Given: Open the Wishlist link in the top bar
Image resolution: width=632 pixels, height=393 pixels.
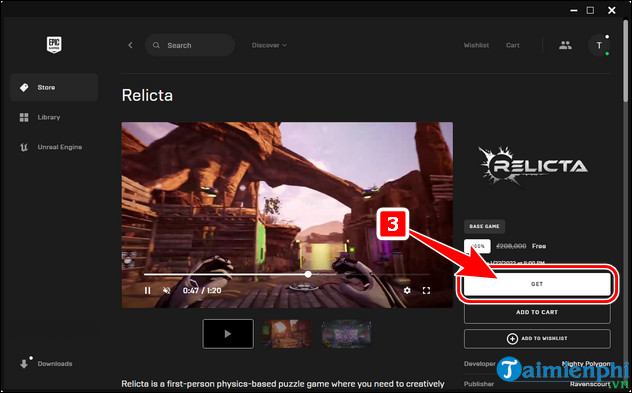Looking at the screenshot, I should click(476, 45).
